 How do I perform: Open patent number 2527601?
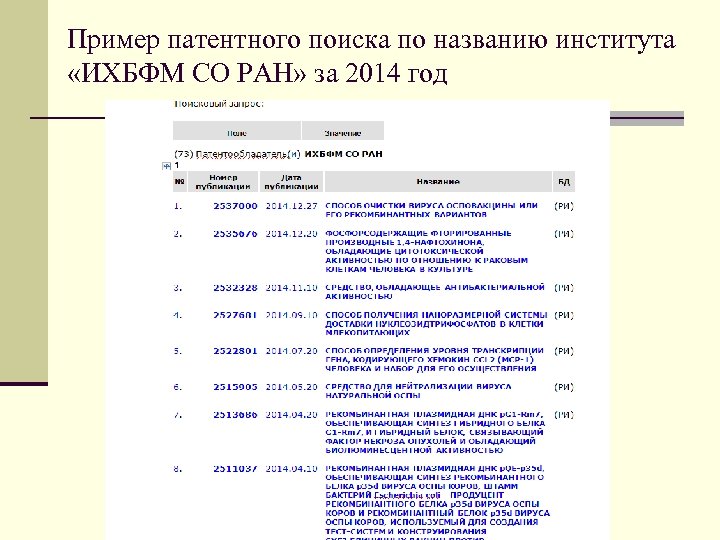pyautogui.click(x=235, y=315)
